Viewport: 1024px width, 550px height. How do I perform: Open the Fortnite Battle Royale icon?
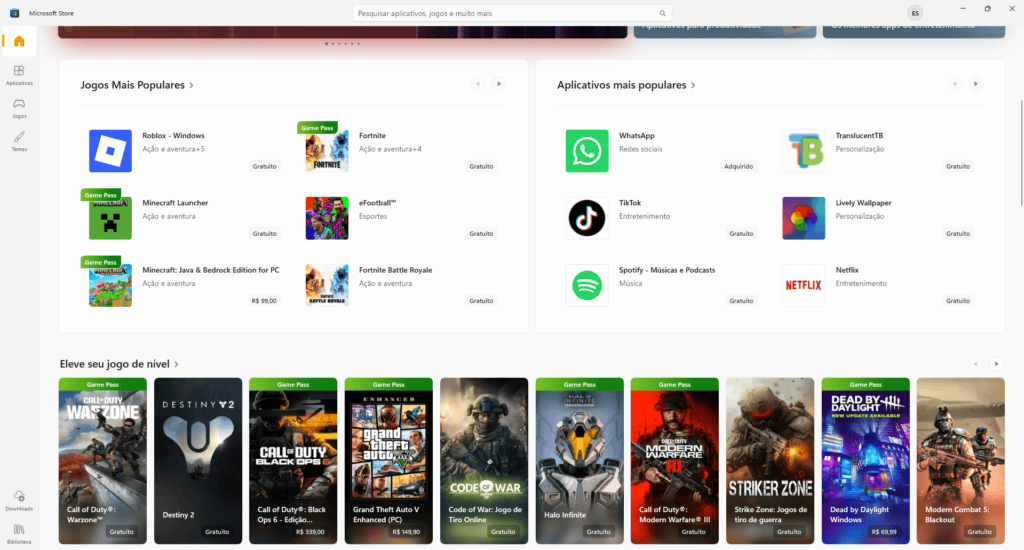(x=327, y=285)
